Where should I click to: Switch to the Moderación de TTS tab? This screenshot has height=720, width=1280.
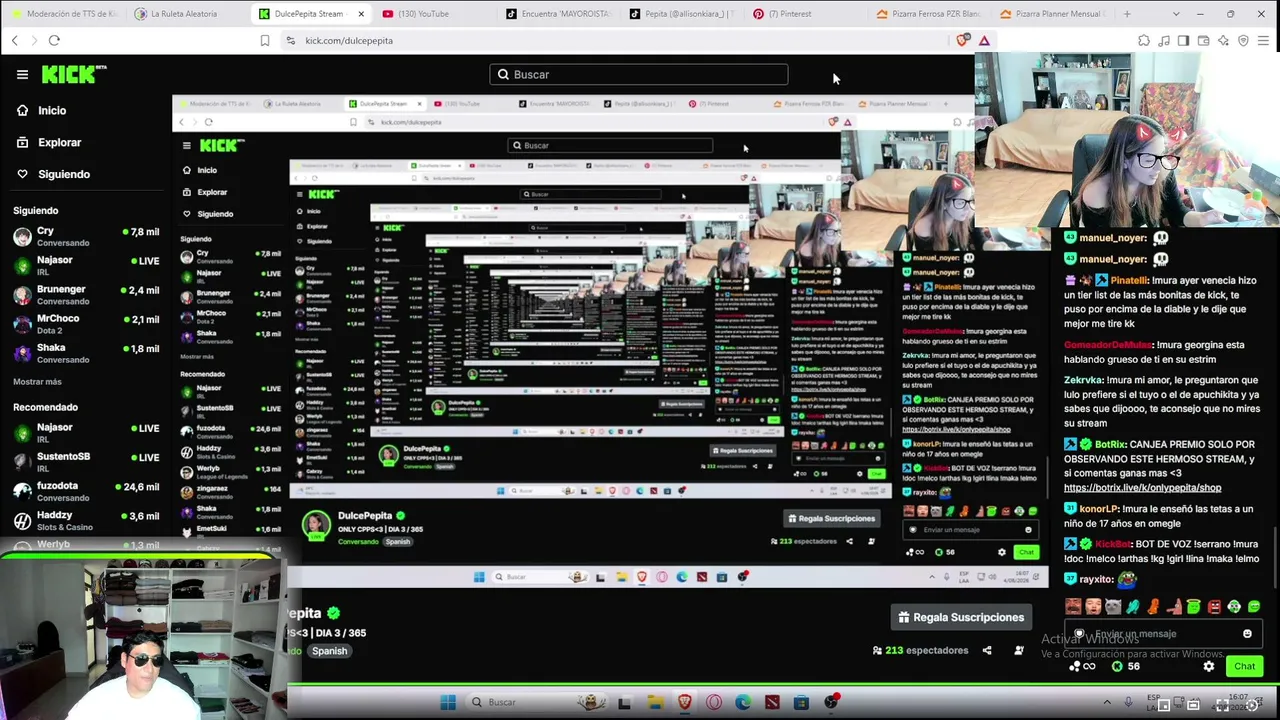pos(64,14)
